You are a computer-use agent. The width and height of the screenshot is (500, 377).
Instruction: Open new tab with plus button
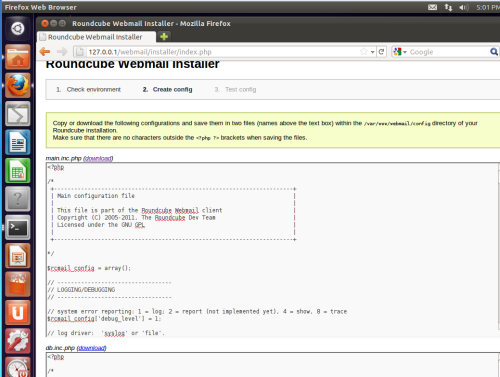coord(164,36)
